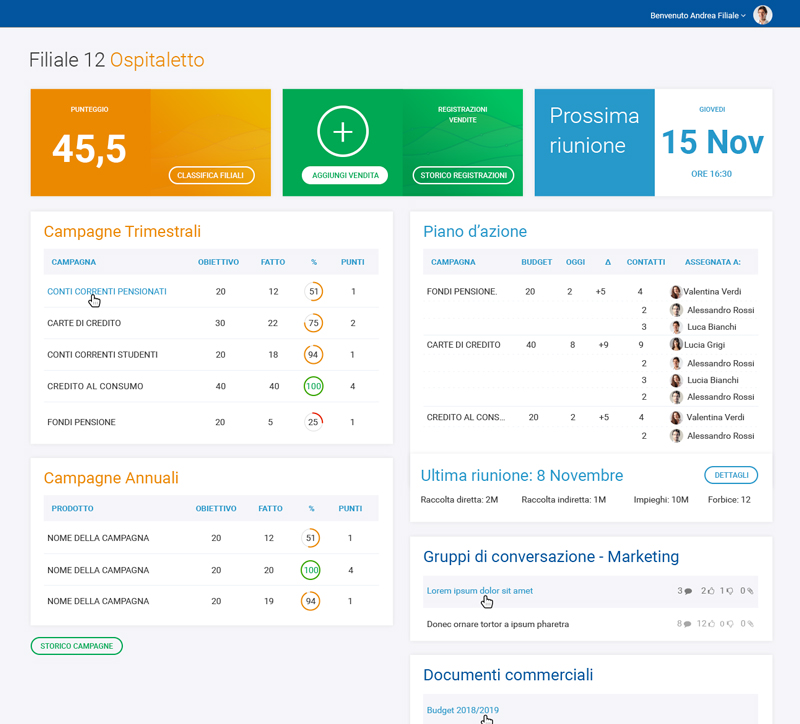Click Budget header in Piano d'azione
This screenshot has width=800, height=724.
[537, 262]
